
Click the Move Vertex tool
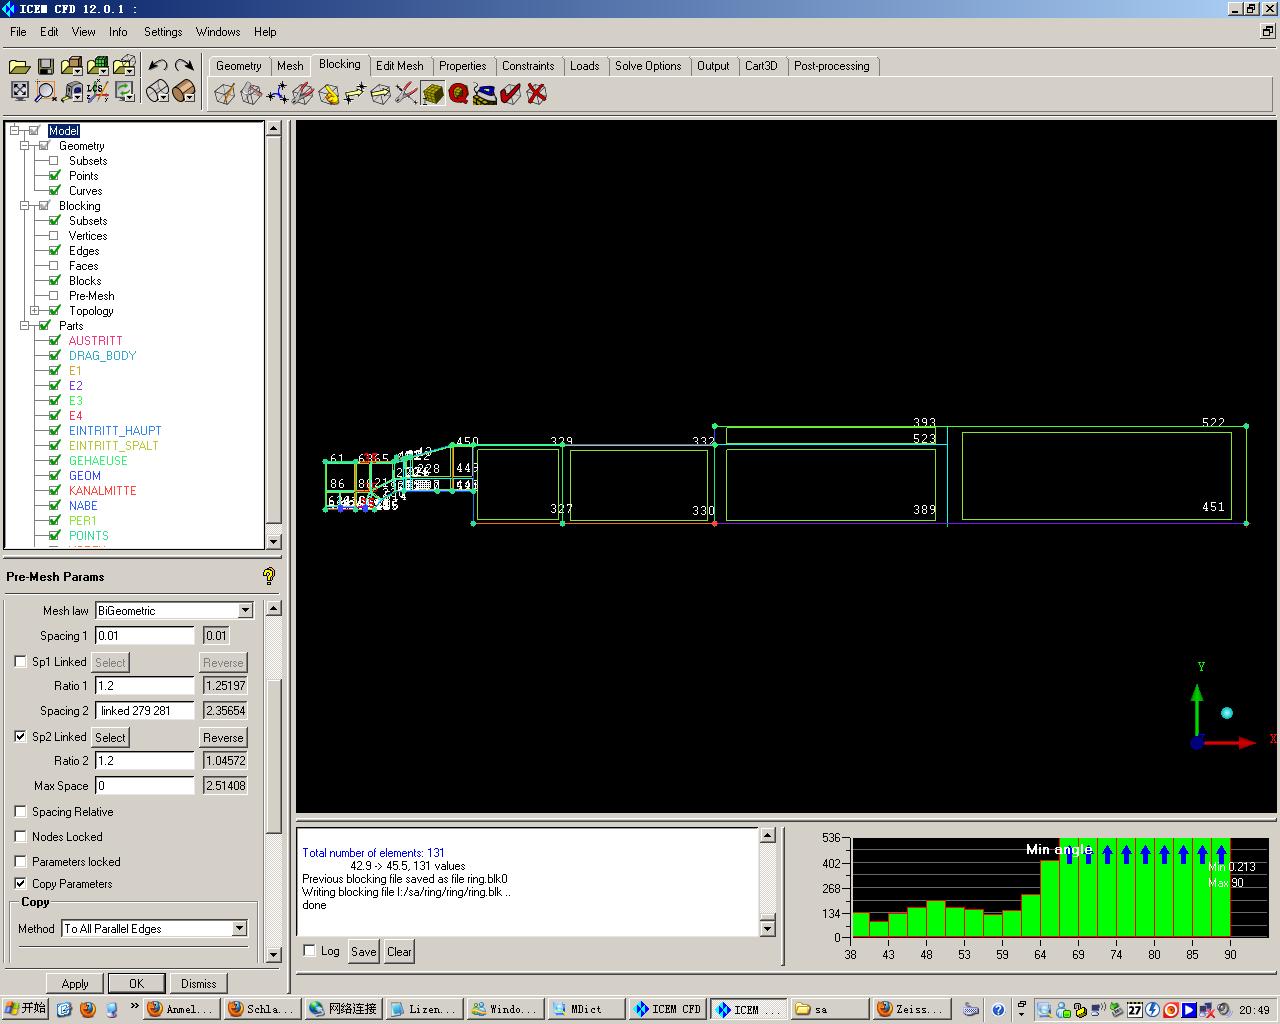coord(355,94)
